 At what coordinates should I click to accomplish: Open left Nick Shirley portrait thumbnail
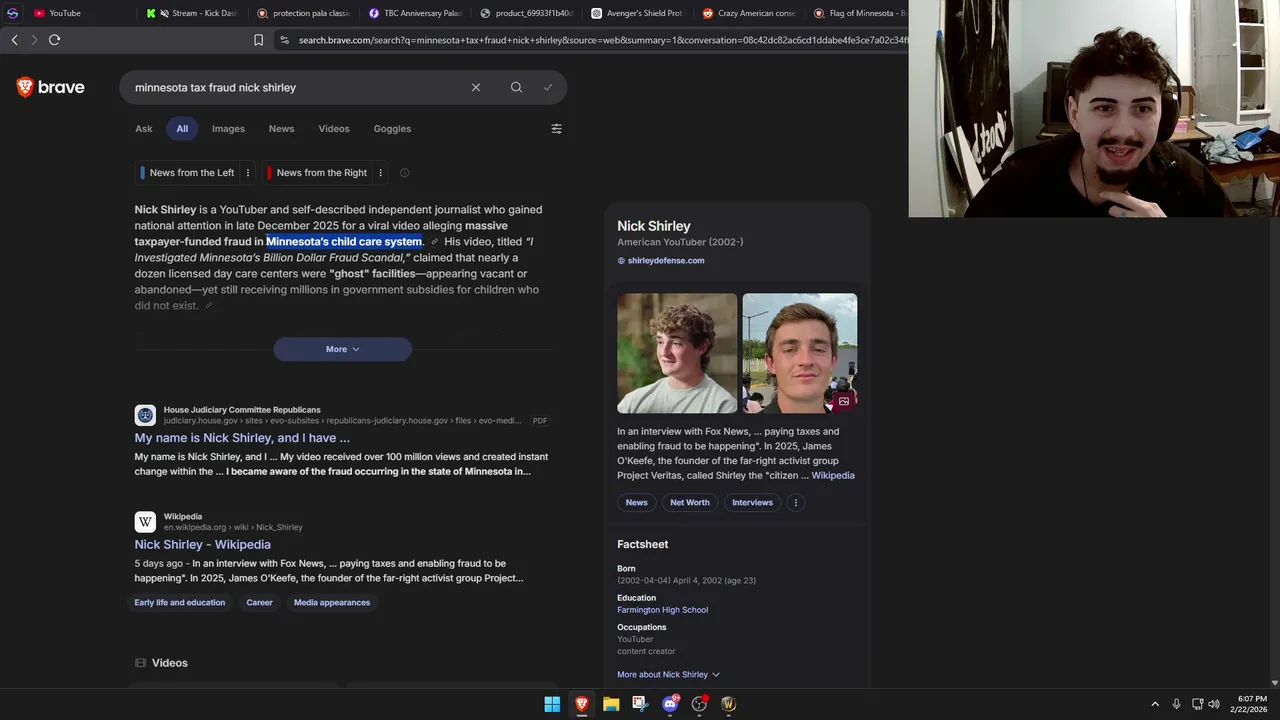coord(677,353)
